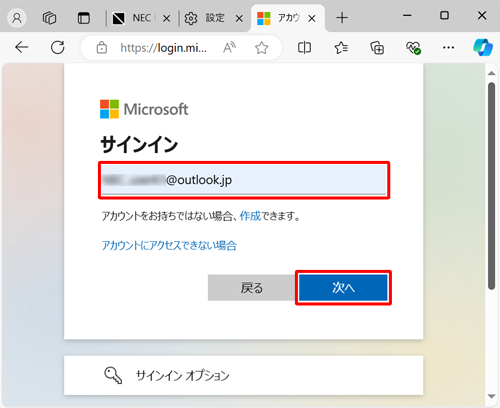This screenshot has height=408, width=500.
Task: Go back to the previous page
Action: pyautogui.click(x=22, y=48)
